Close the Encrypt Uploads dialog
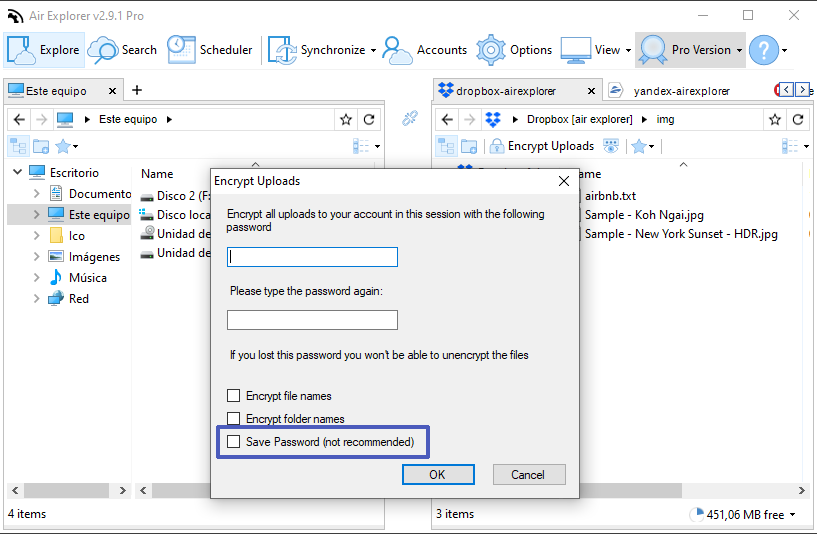Viewport: 817px width, 534px height. click(564, 181)
